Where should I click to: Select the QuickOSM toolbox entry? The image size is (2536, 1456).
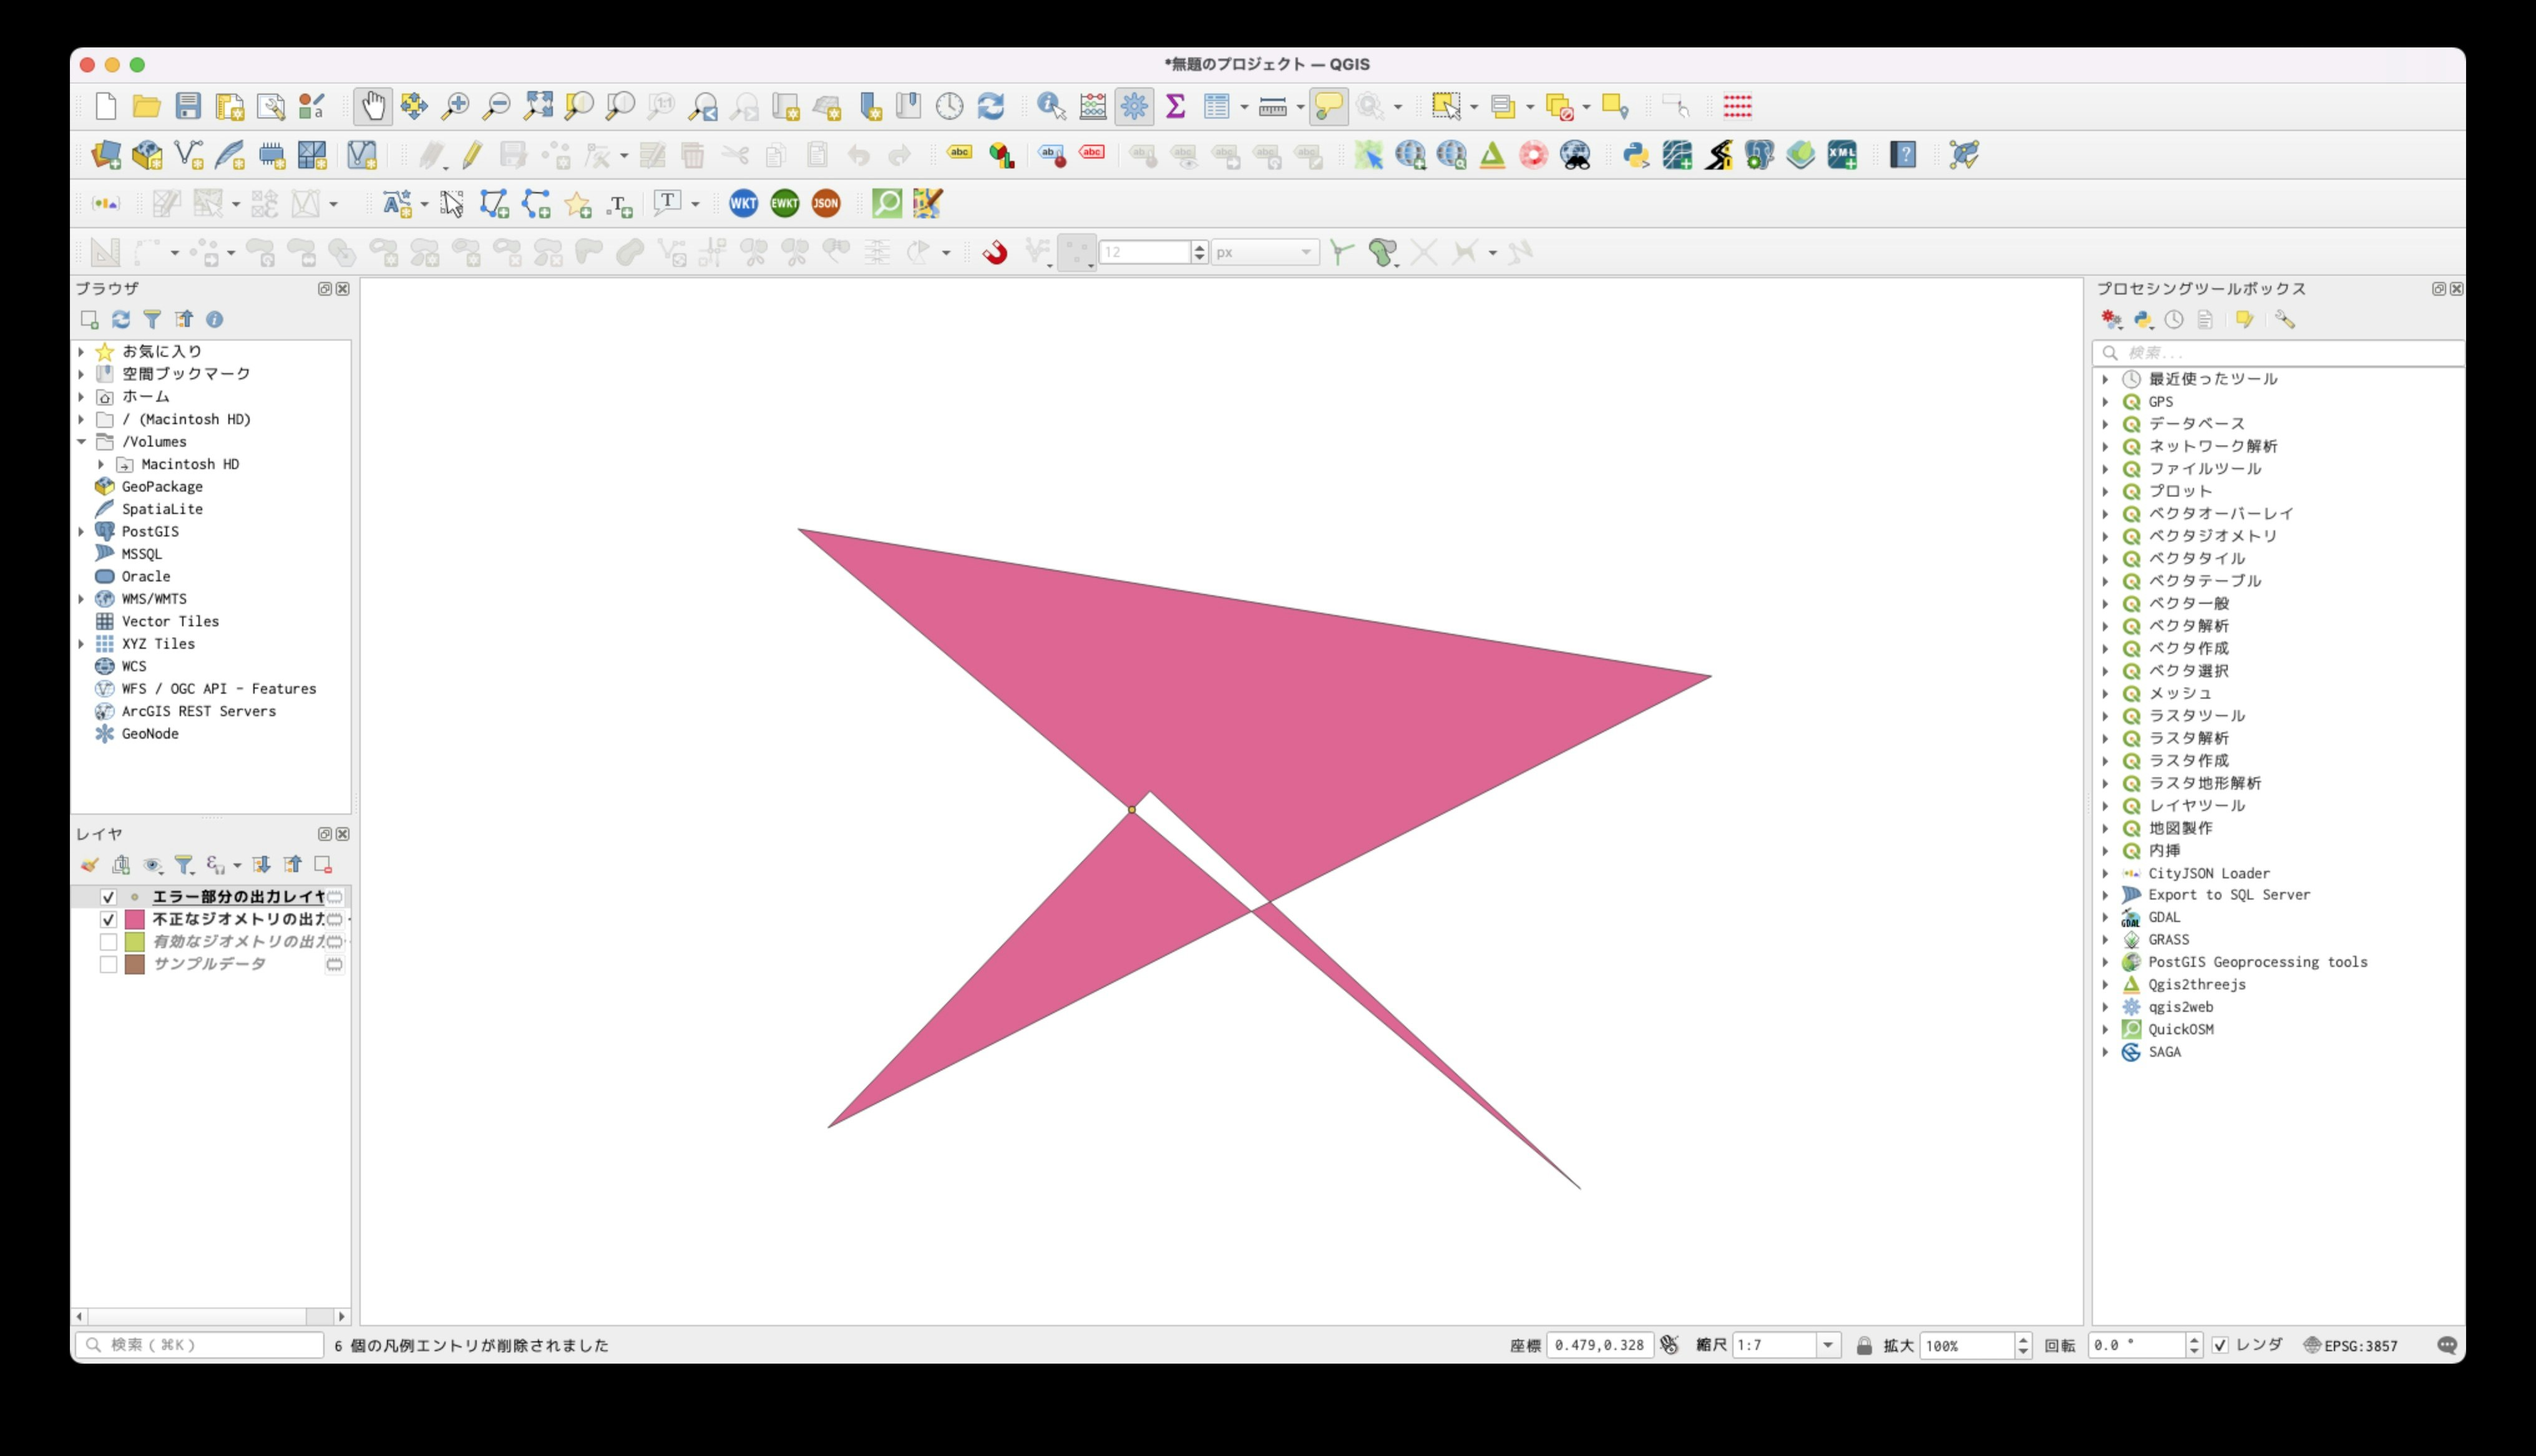tap(2180, 1029)
